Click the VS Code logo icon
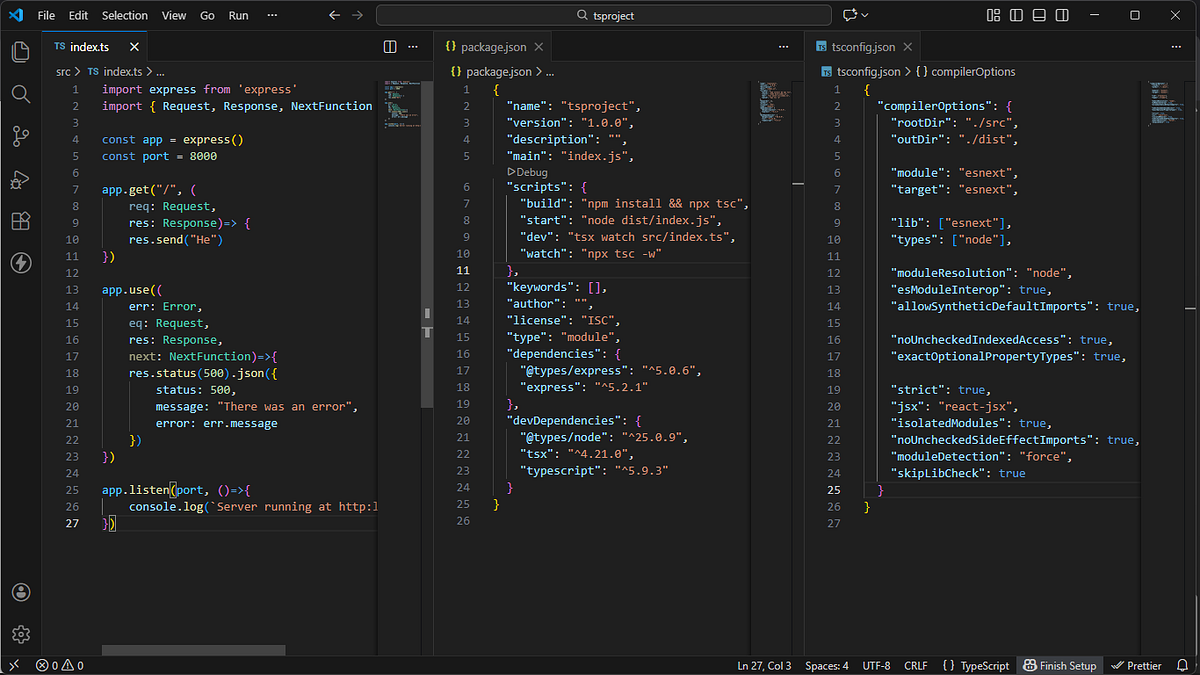Screen dimensions: 1200x675 pyautogui.click(x=15, y=15)
